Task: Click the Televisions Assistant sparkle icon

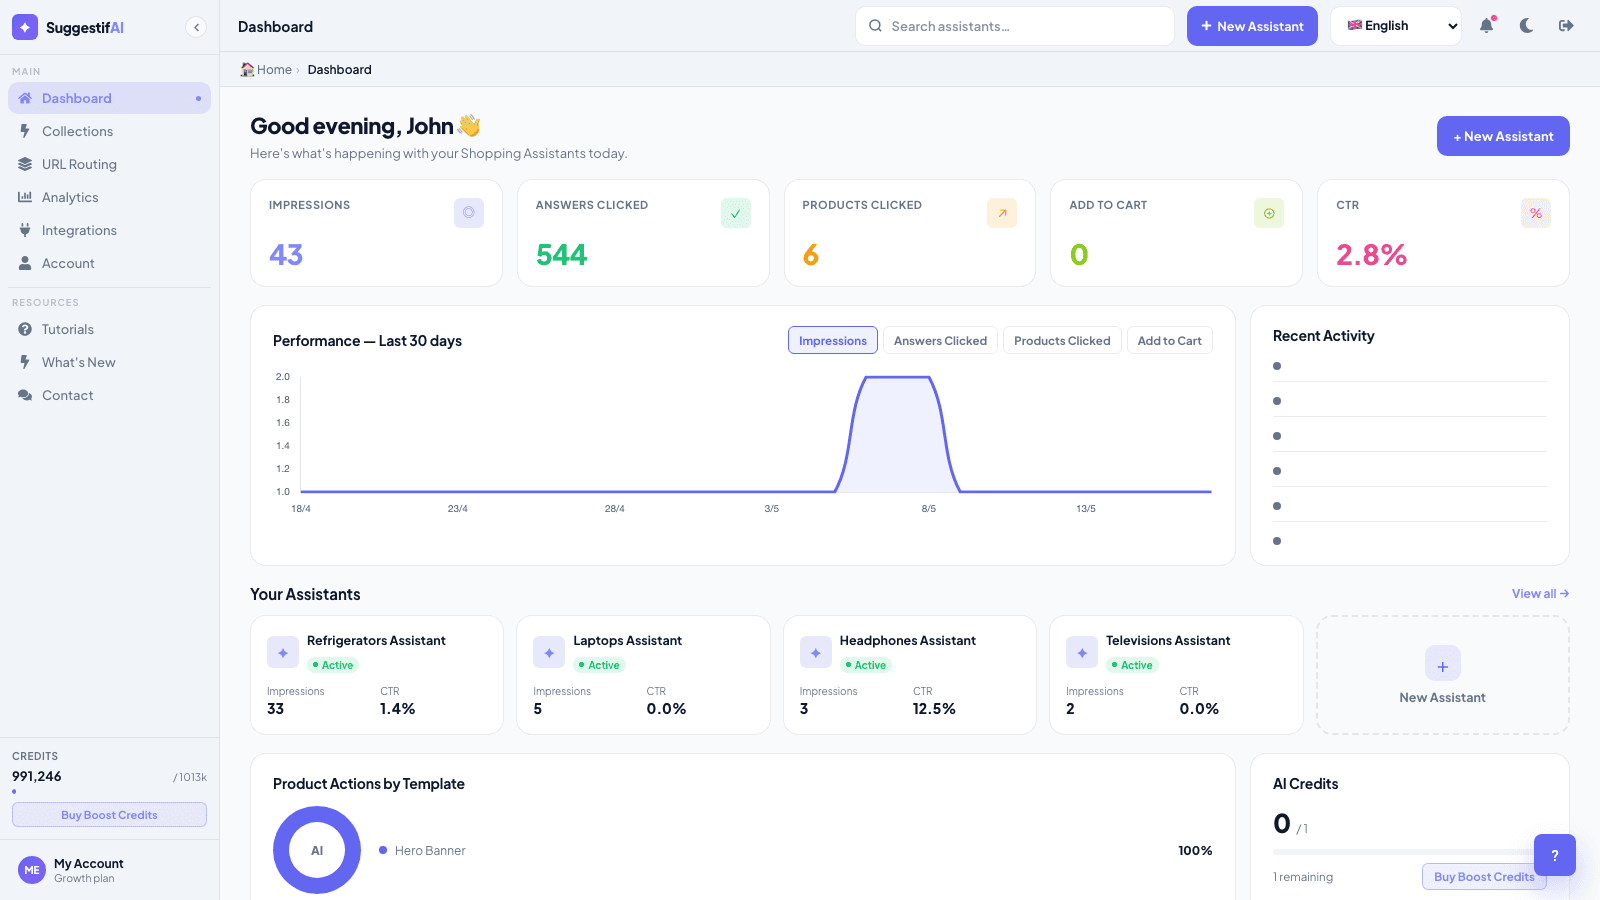Action: click(1082, 652)
